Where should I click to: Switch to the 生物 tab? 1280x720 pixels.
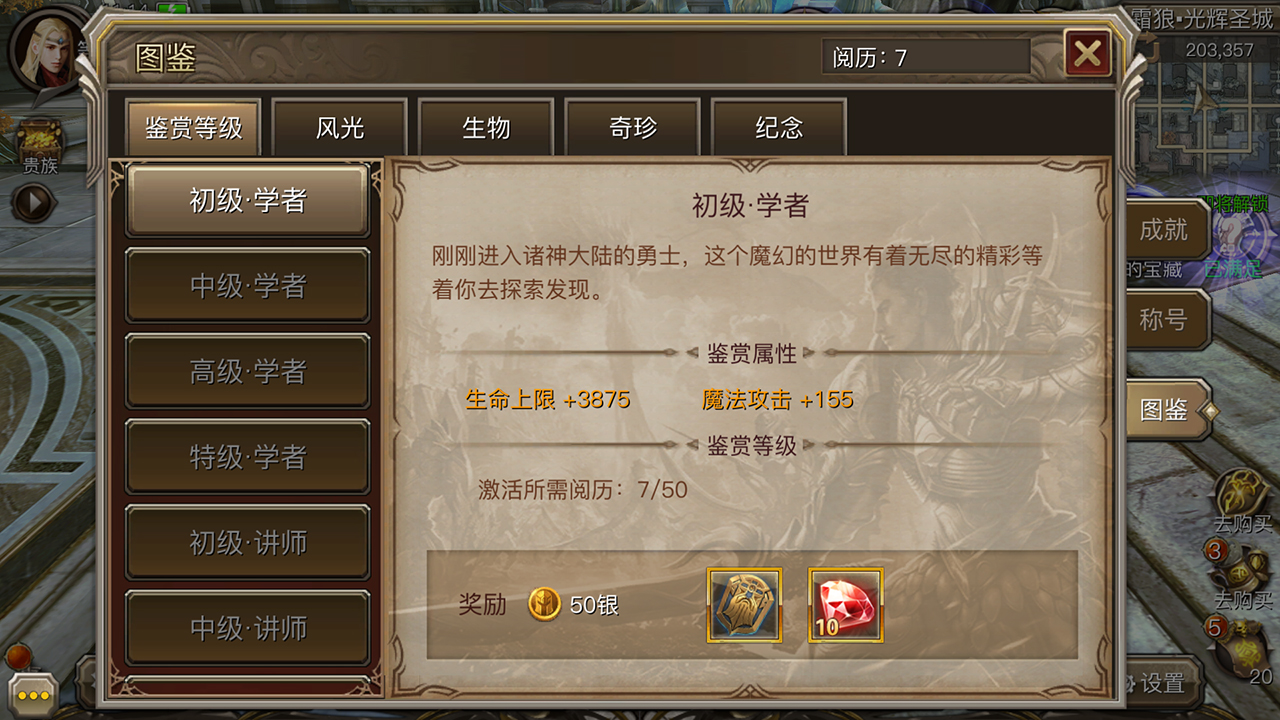click(x=486, y=128)
